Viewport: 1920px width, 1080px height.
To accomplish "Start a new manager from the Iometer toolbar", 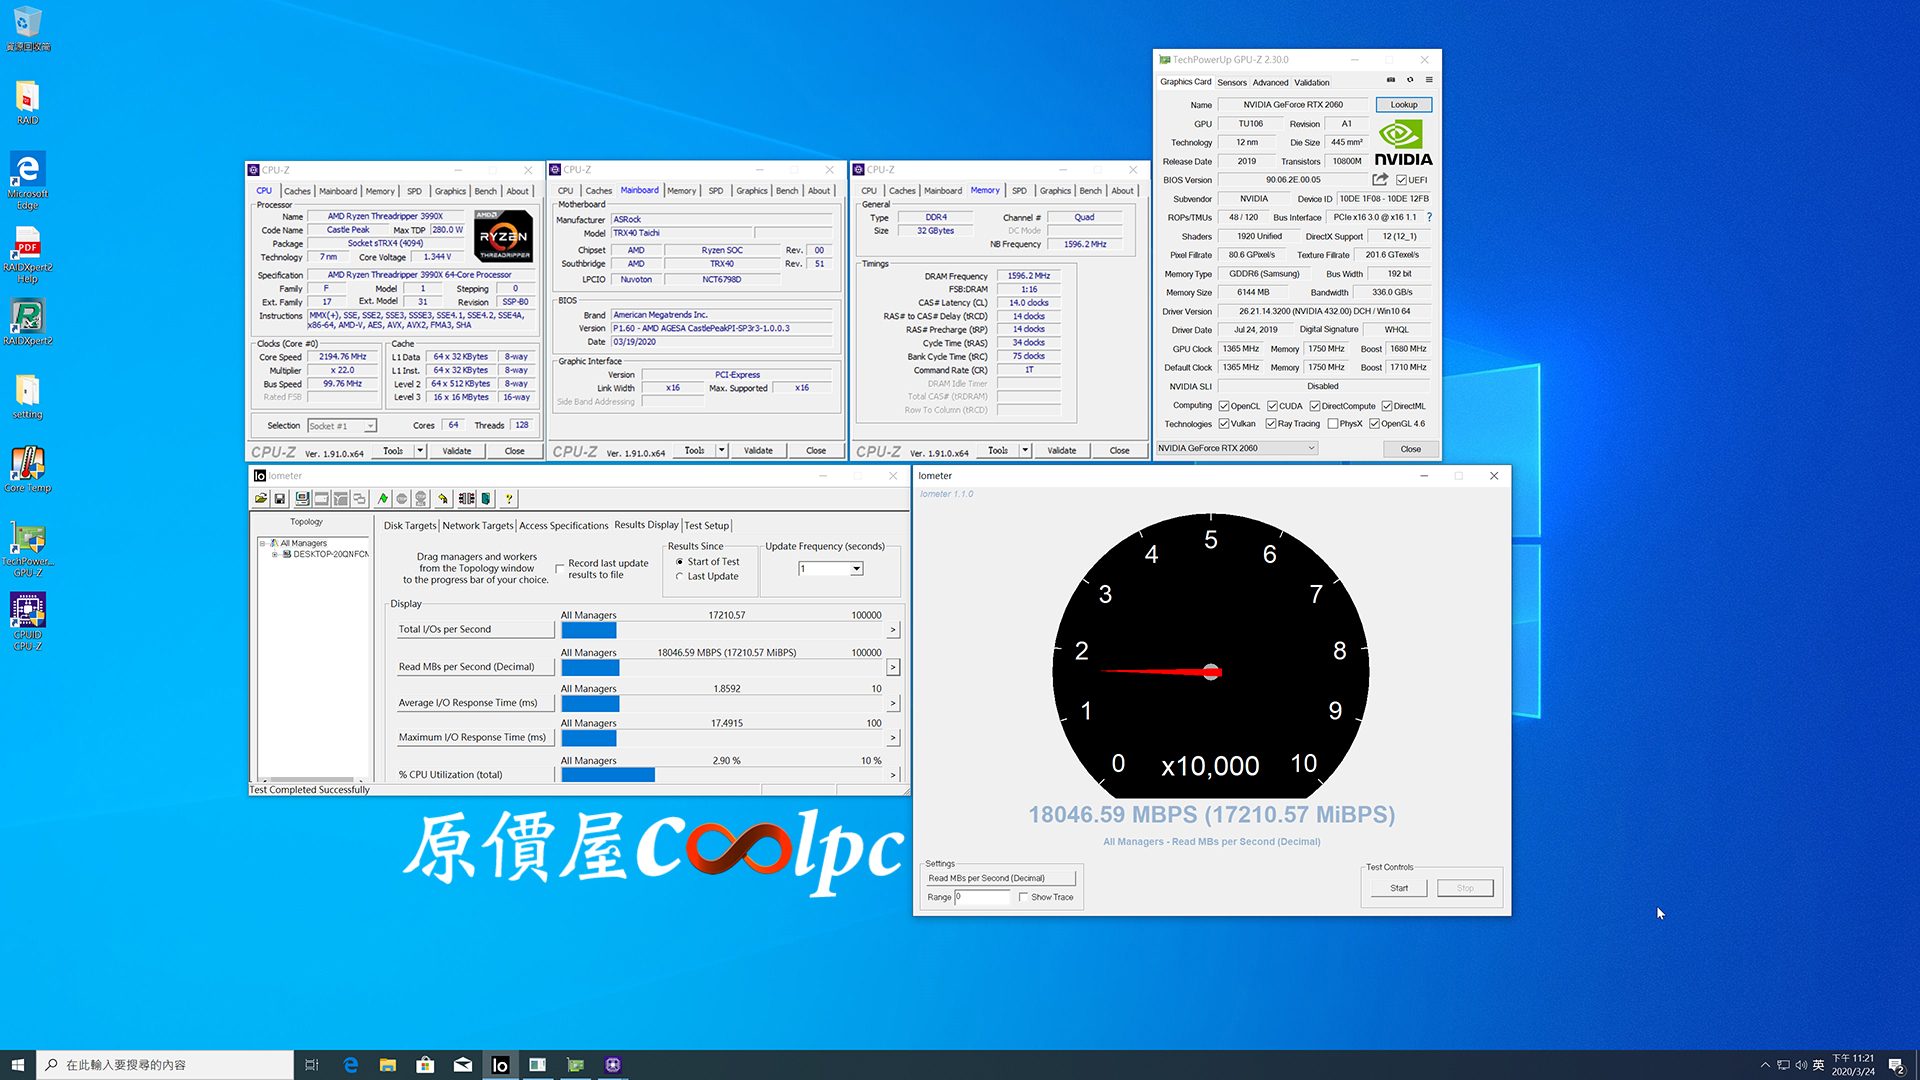I will 302,498.
